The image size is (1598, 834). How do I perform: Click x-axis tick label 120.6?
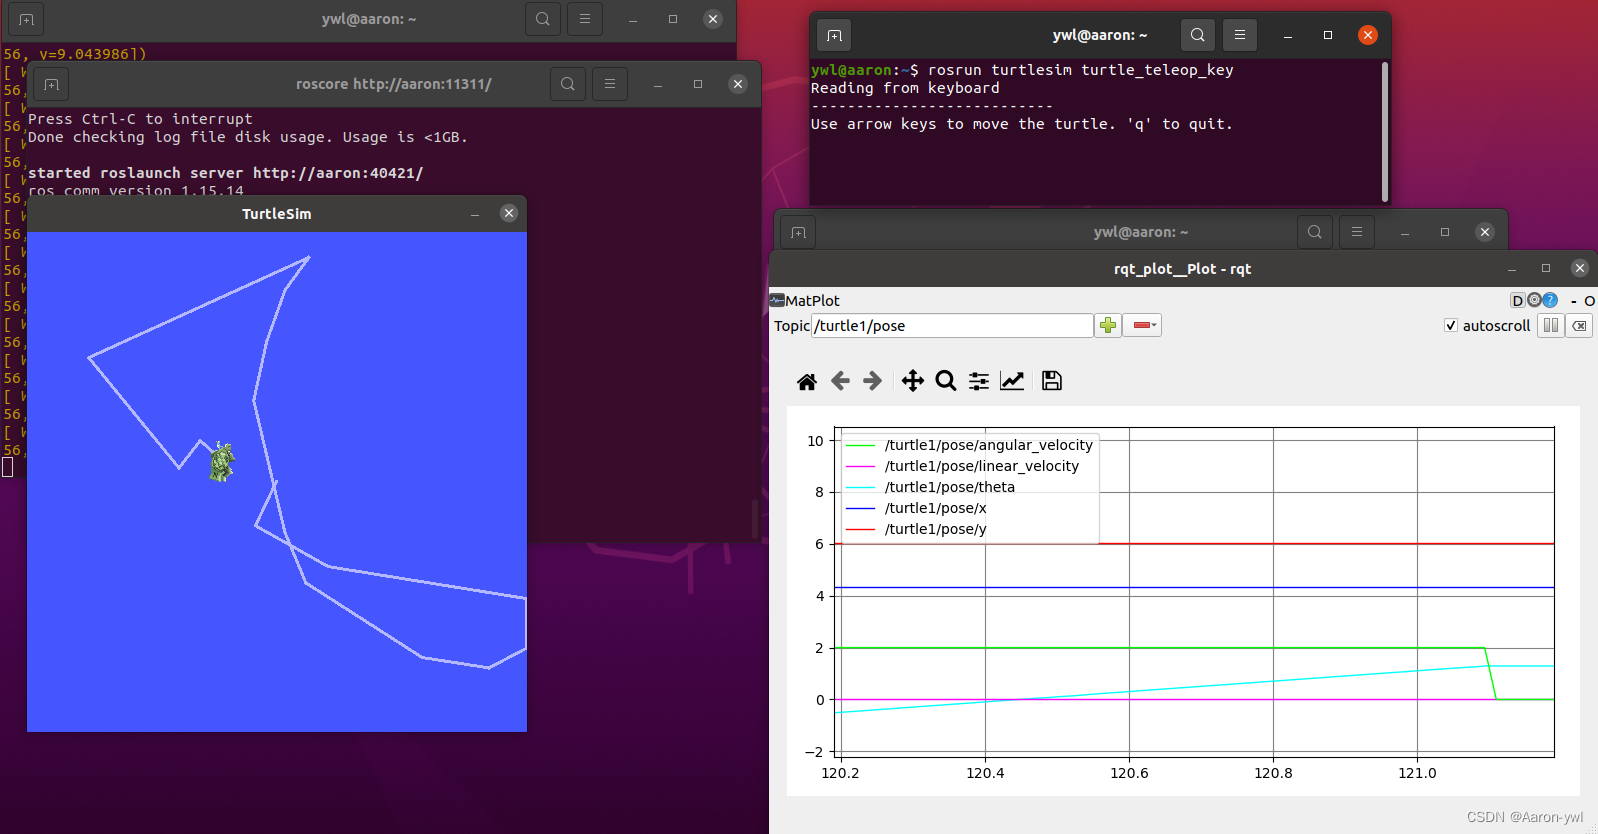[1129, 773]
